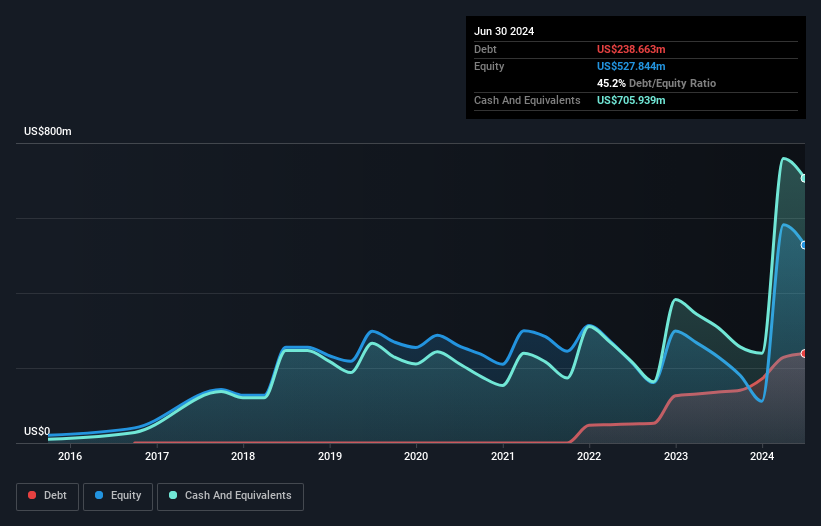Click the 2017 x-axis label

pos(157,456)
